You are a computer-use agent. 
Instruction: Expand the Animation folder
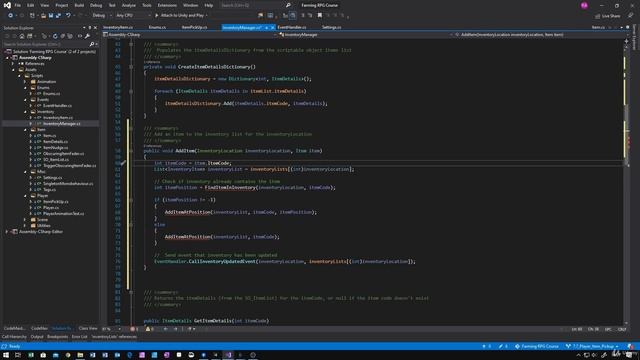pos(25,82)
